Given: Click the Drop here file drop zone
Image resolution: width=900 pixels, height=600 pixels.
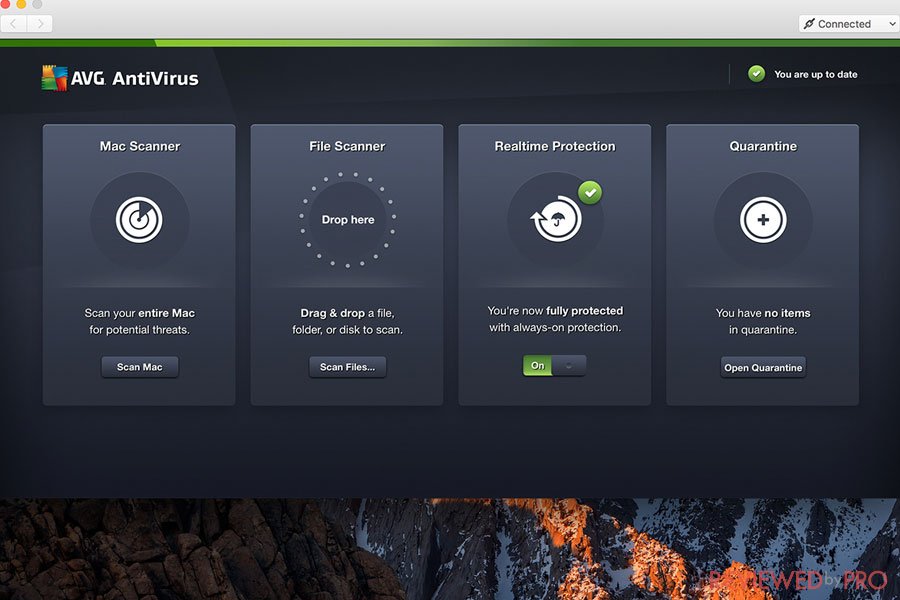Looking at the screenshot, I should click(347, 219).
